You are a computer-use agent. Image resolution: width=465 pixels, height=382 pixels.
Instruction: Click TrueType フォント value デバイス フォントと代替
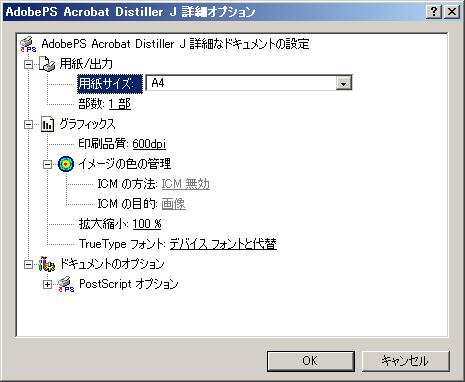(223, 244)
